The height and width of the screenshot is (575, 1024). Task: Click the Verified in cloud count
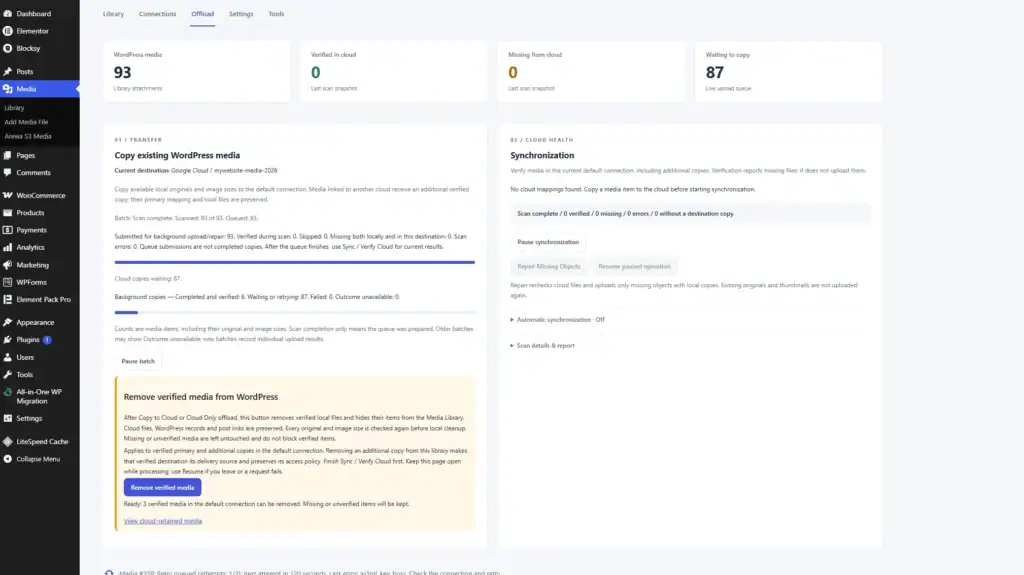315,73
